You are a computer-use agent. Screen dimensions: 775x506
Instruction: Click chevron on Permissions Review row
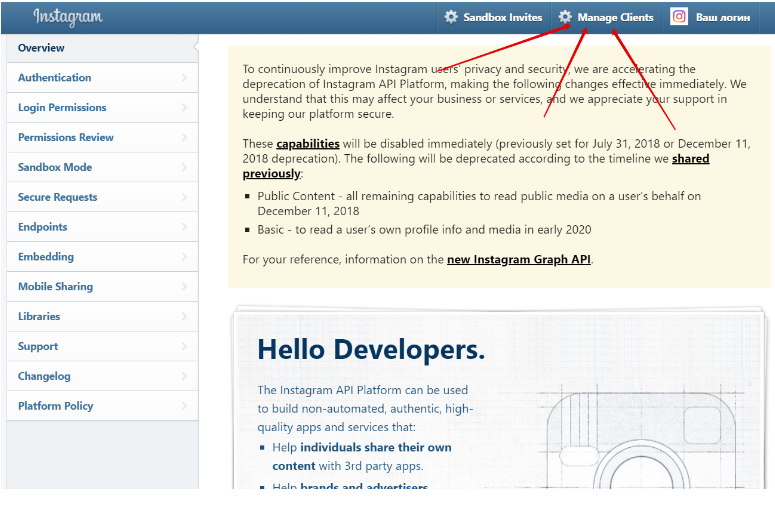(x=184, y=137)
